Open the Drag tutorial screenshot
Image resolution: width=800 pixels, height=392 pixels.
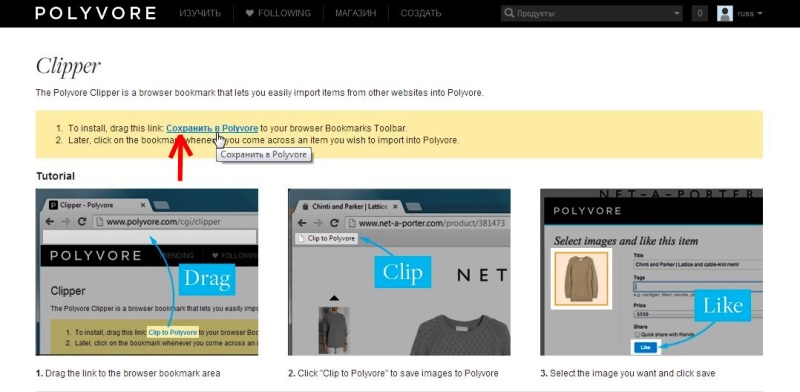(147, 272)
